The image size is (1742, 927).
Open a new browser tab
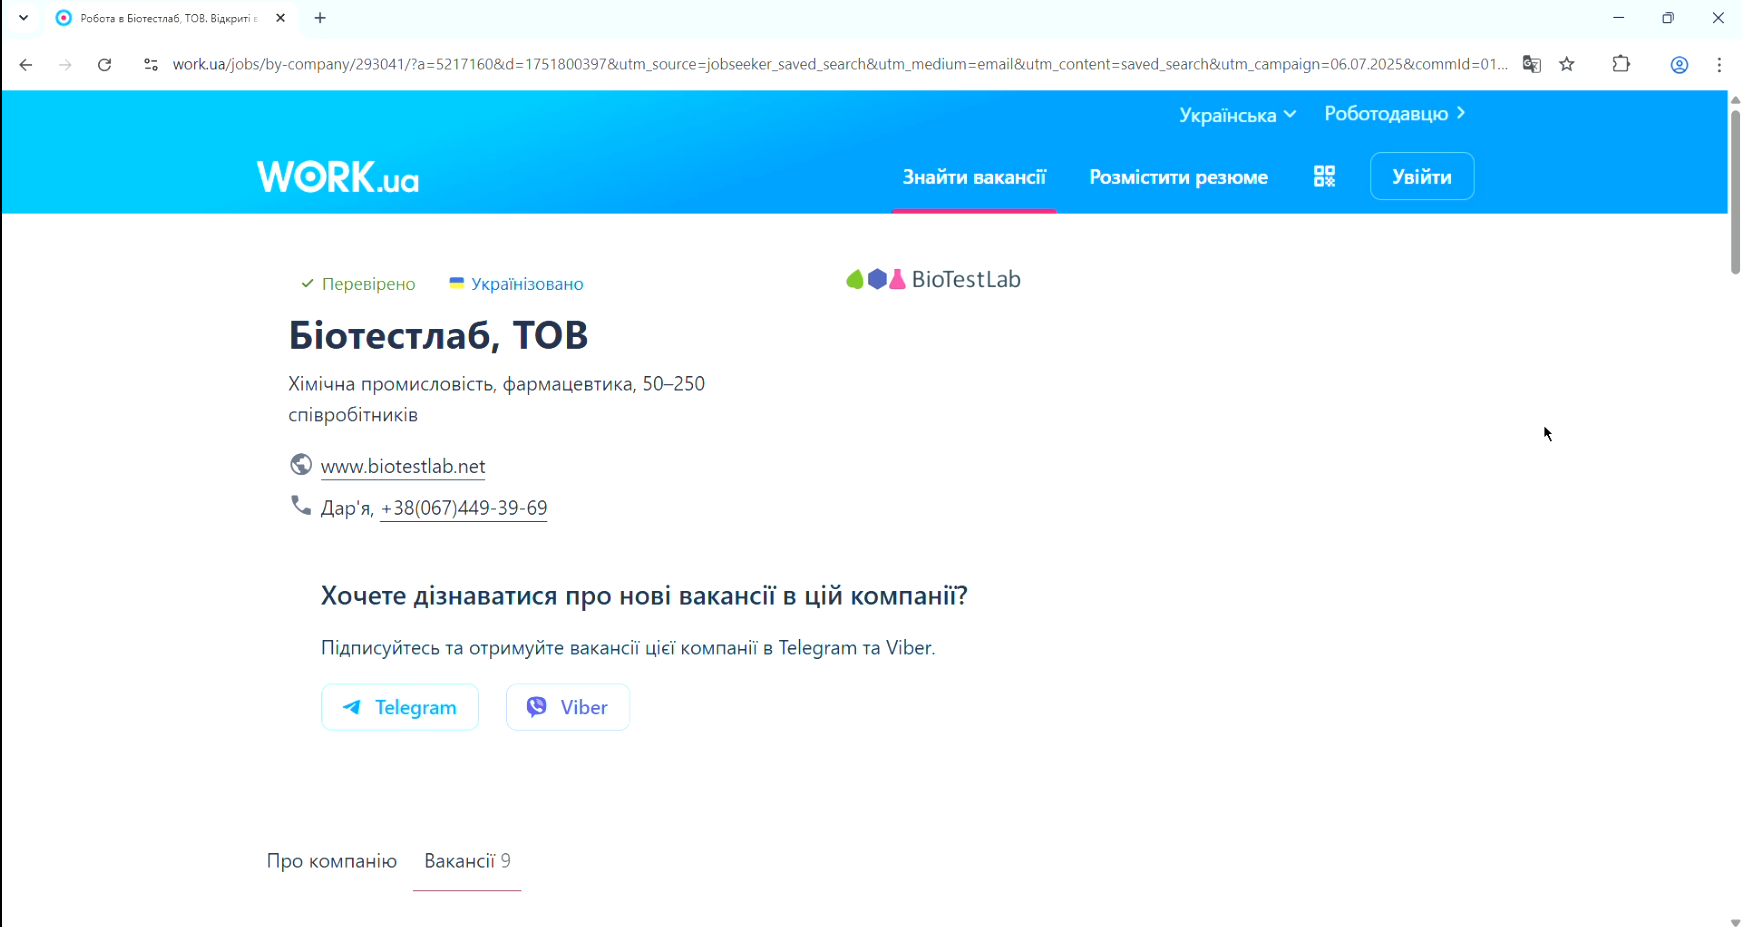click(320, 18)
